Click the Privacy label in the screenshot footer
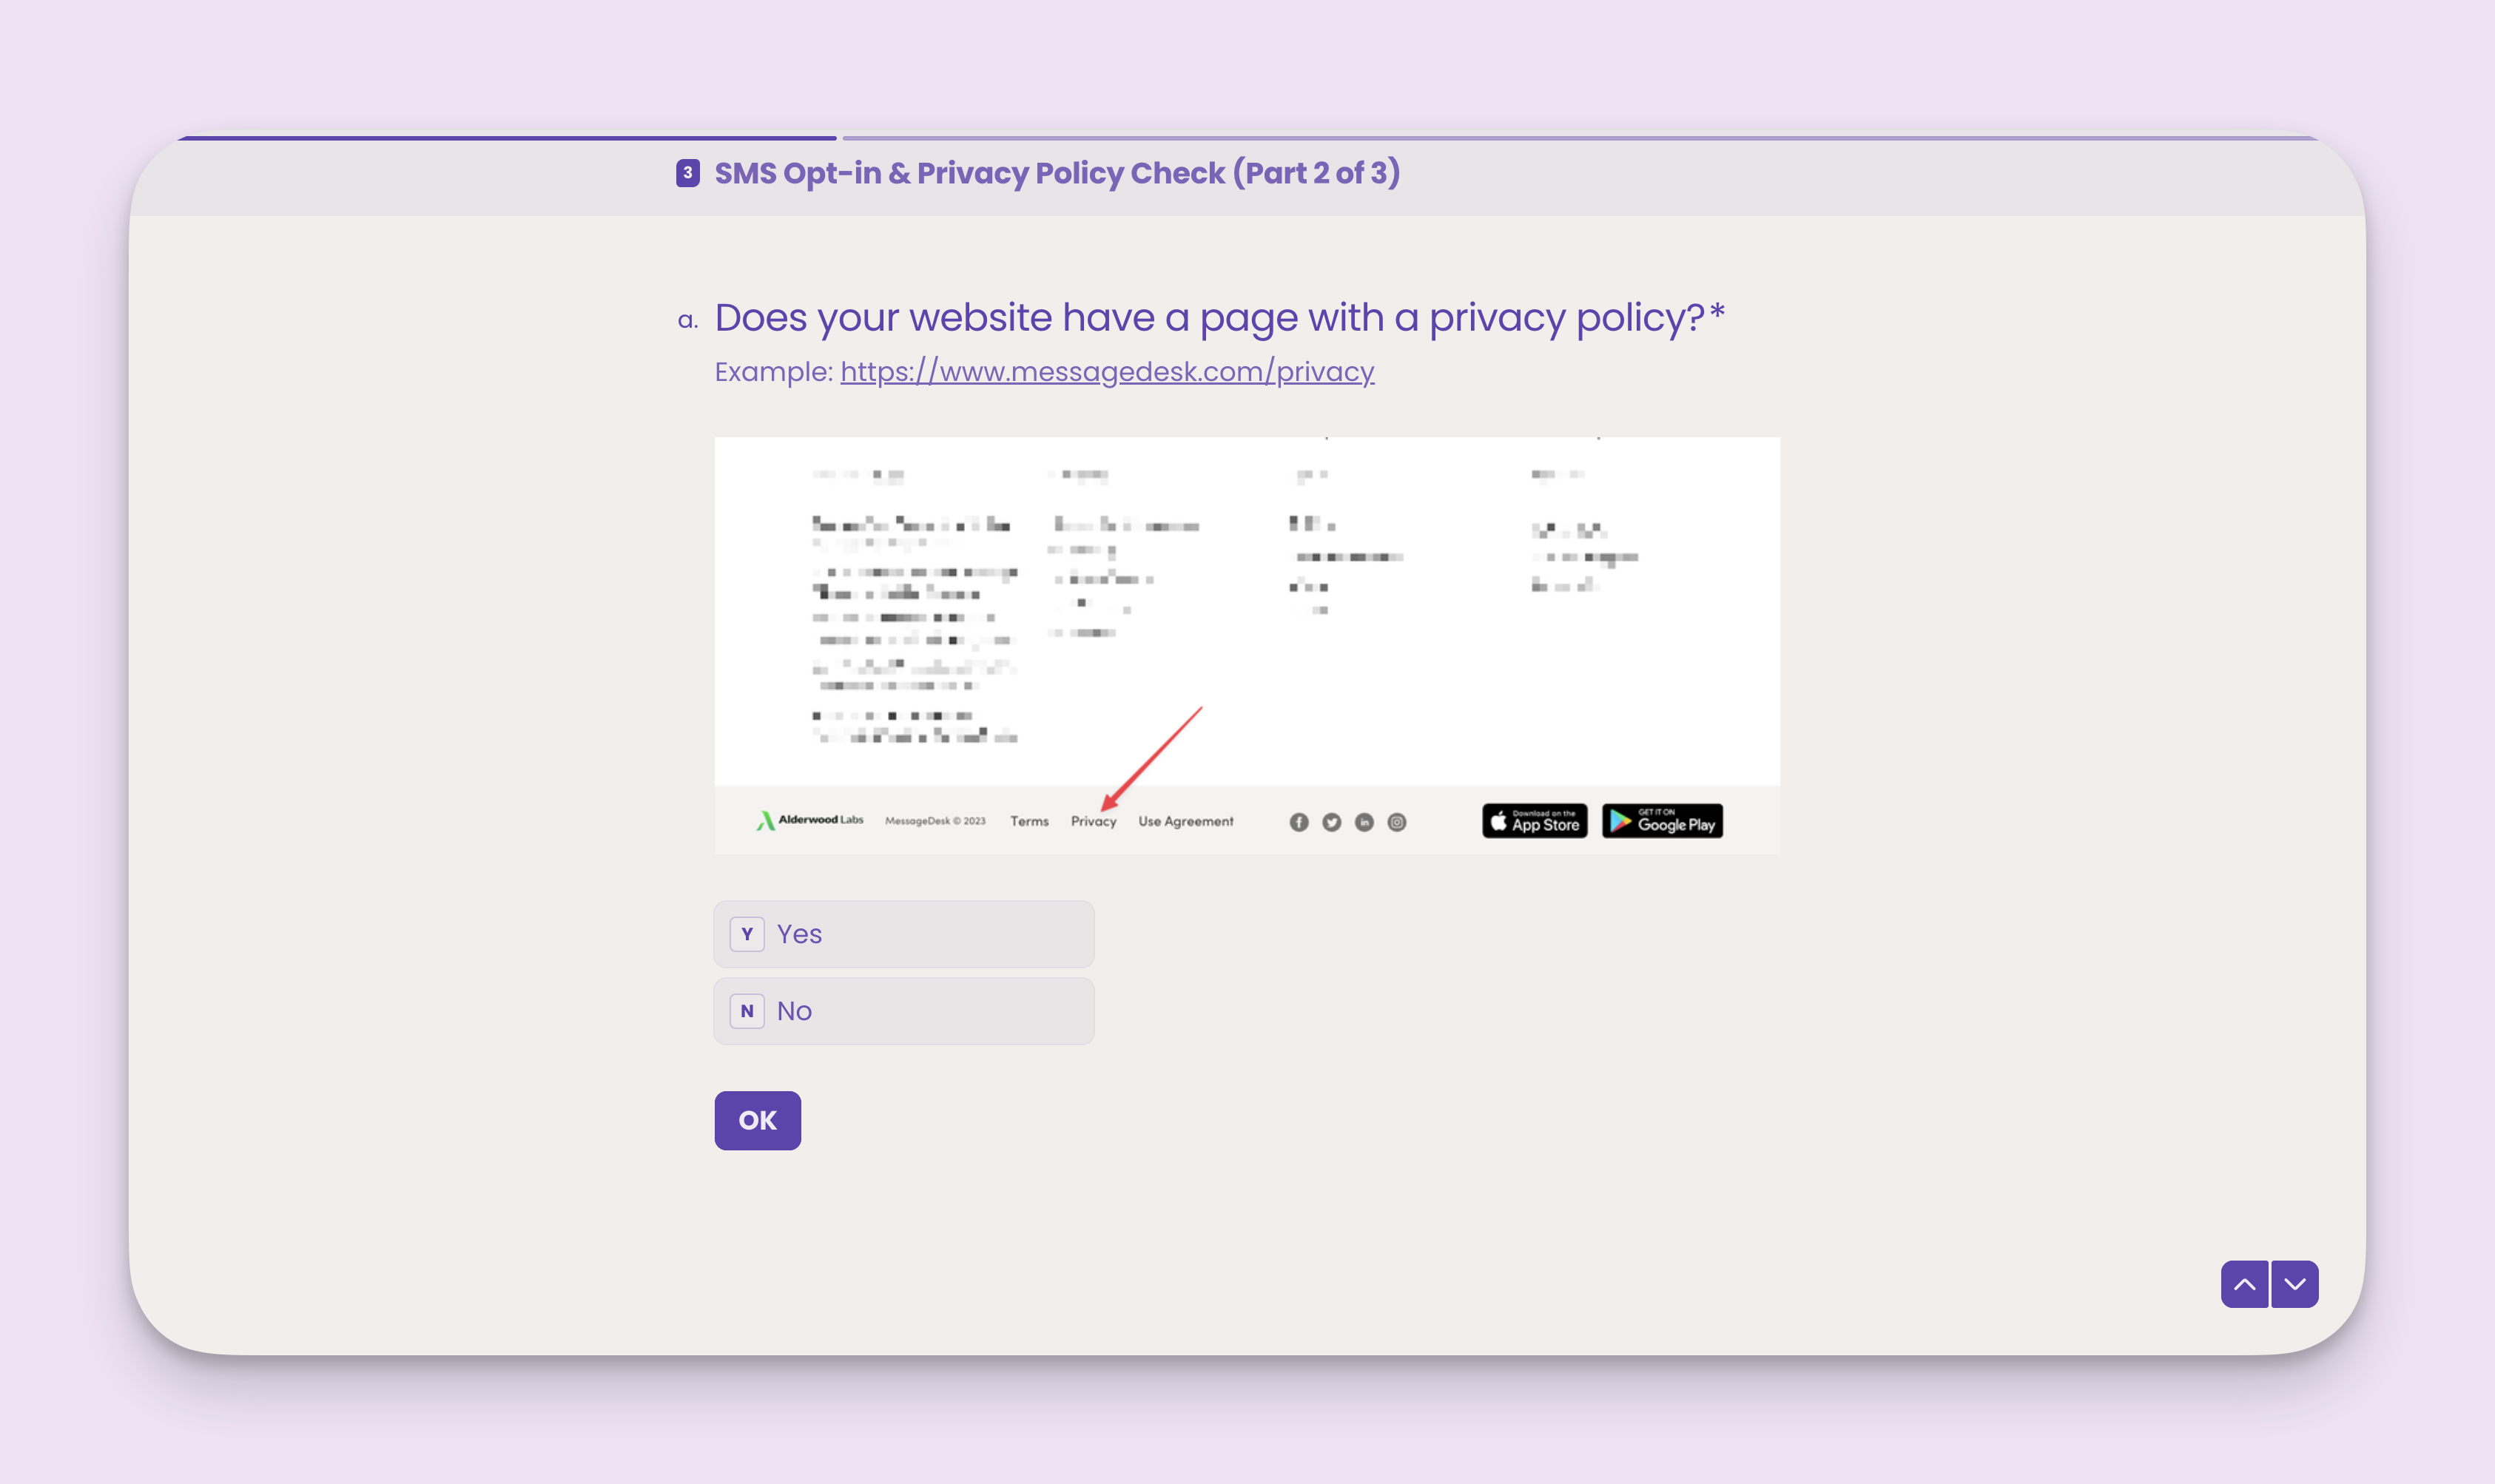This screenshot has height=1484, width=2495. point(1094,821)
